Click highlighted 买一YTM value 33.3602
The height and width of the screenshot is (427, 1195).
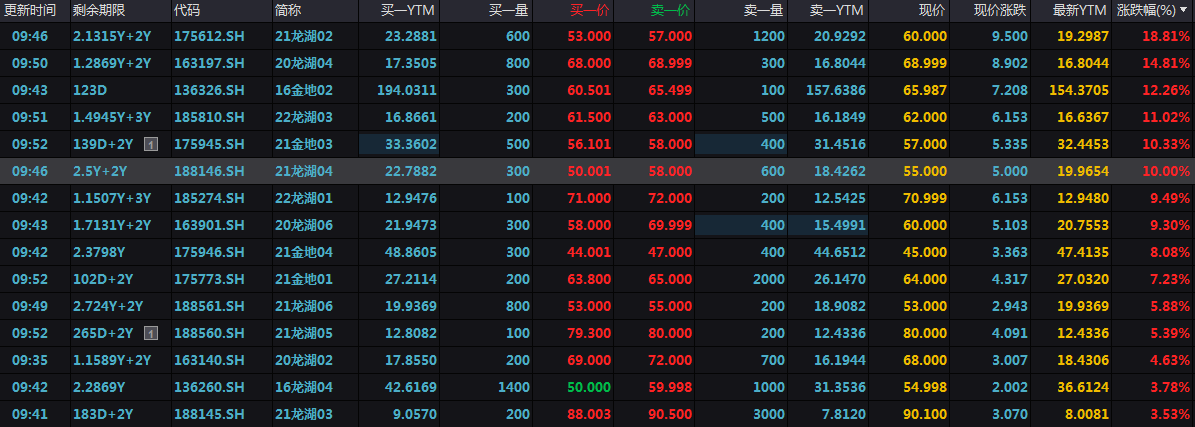(412, 144)
